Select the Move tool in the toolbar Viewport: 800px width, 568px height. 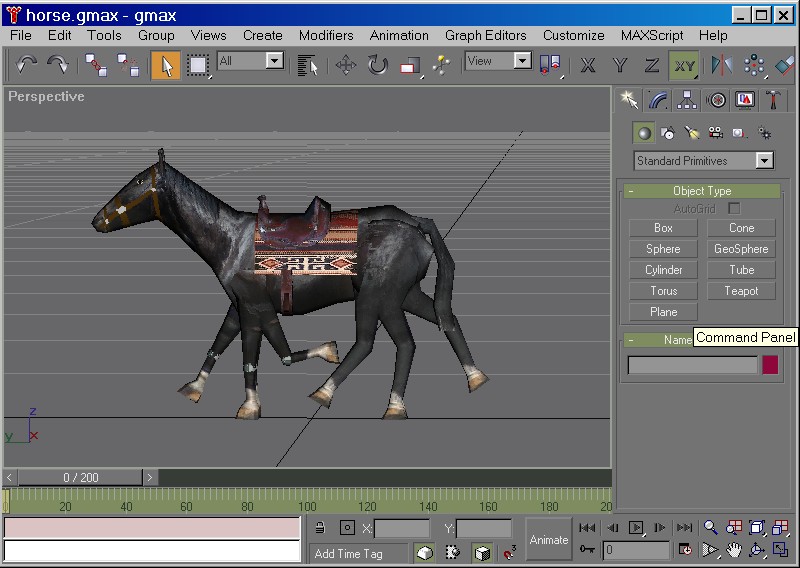[346, 65]
